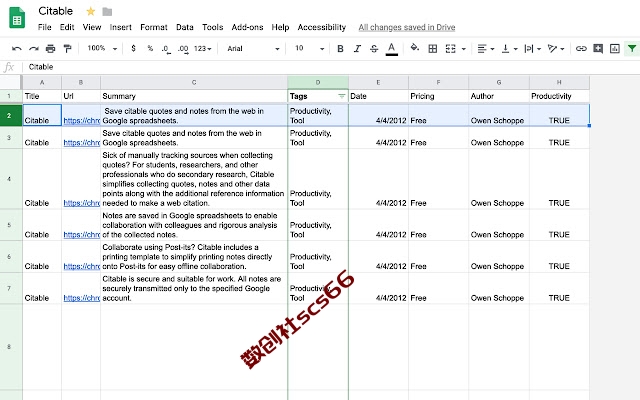Select Owen Schoppe cell in row 3
The image size is (640, 400).
point(499,138)
